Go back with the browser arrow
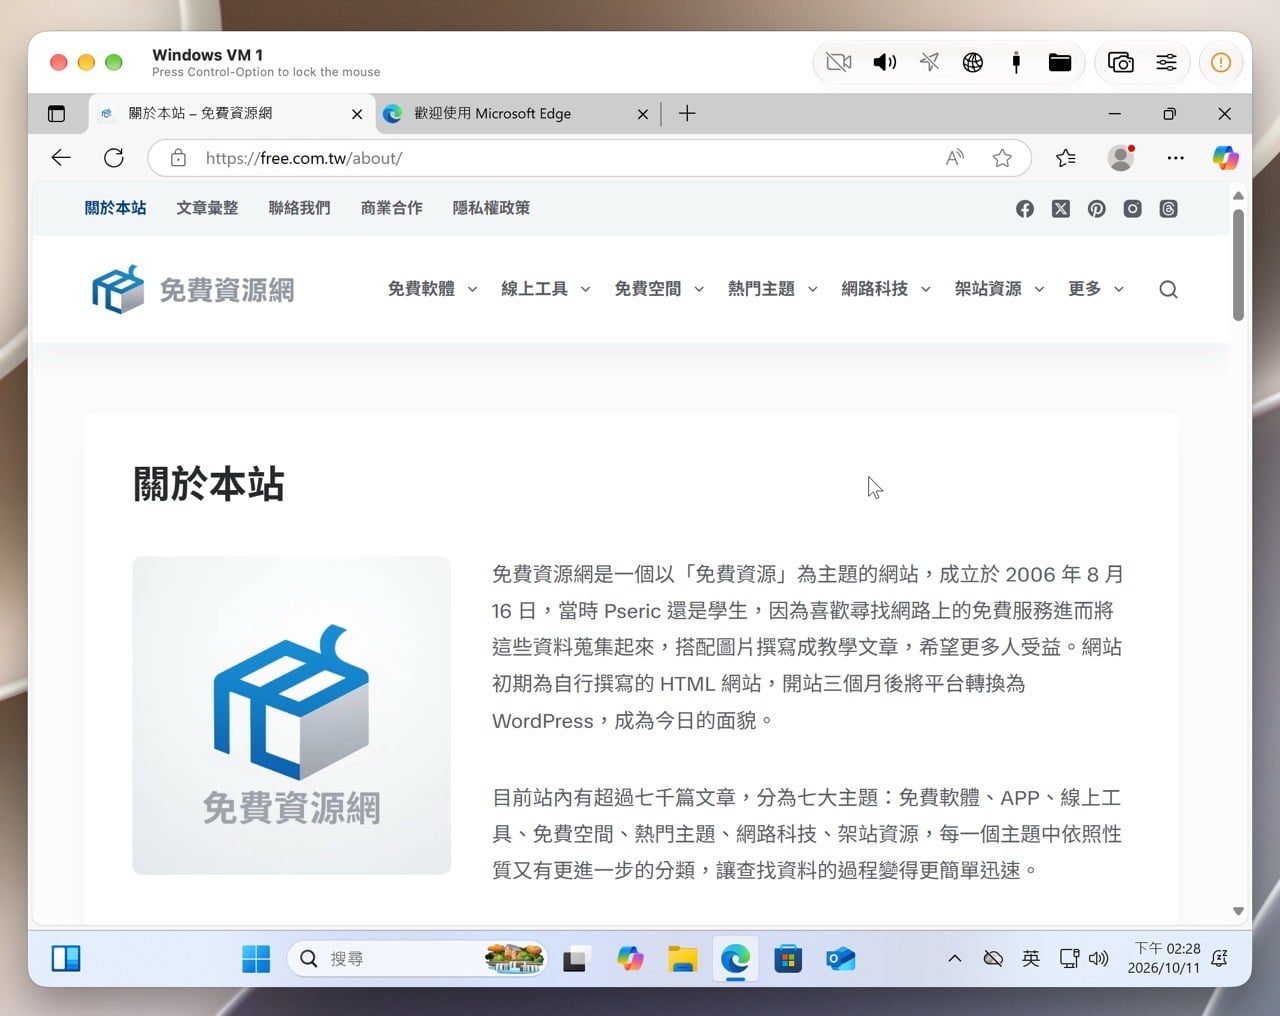 (61, 158)
